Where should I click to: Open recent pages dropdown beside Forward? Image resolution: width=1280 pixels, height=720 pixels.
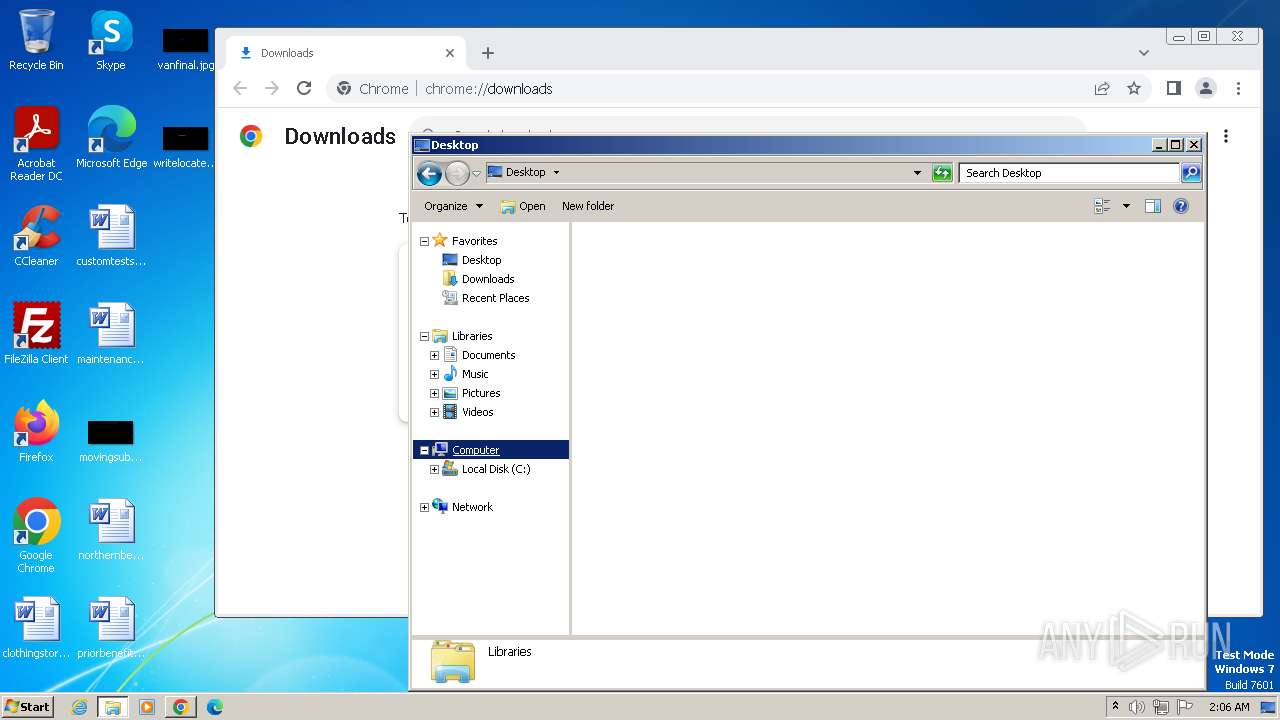[477, 173]
